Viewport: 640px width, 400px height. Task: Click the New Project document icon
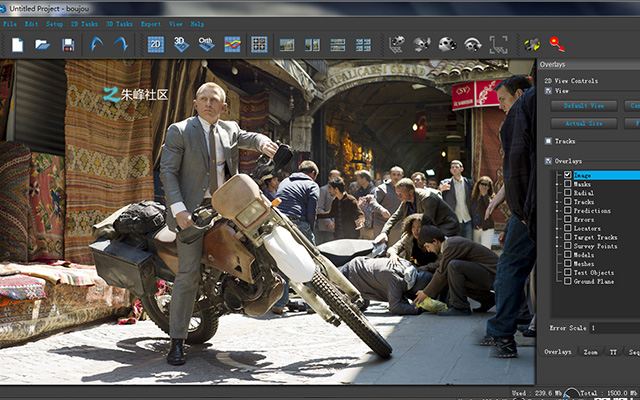click(17, 44)
